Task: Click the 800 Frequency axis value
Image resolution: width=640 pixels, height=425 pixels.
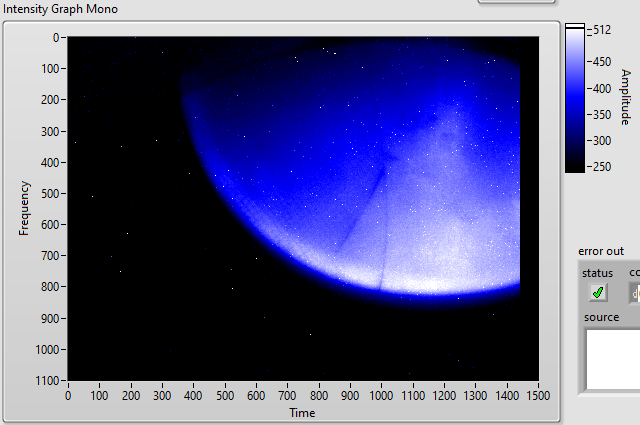Action: coord(51,287)
